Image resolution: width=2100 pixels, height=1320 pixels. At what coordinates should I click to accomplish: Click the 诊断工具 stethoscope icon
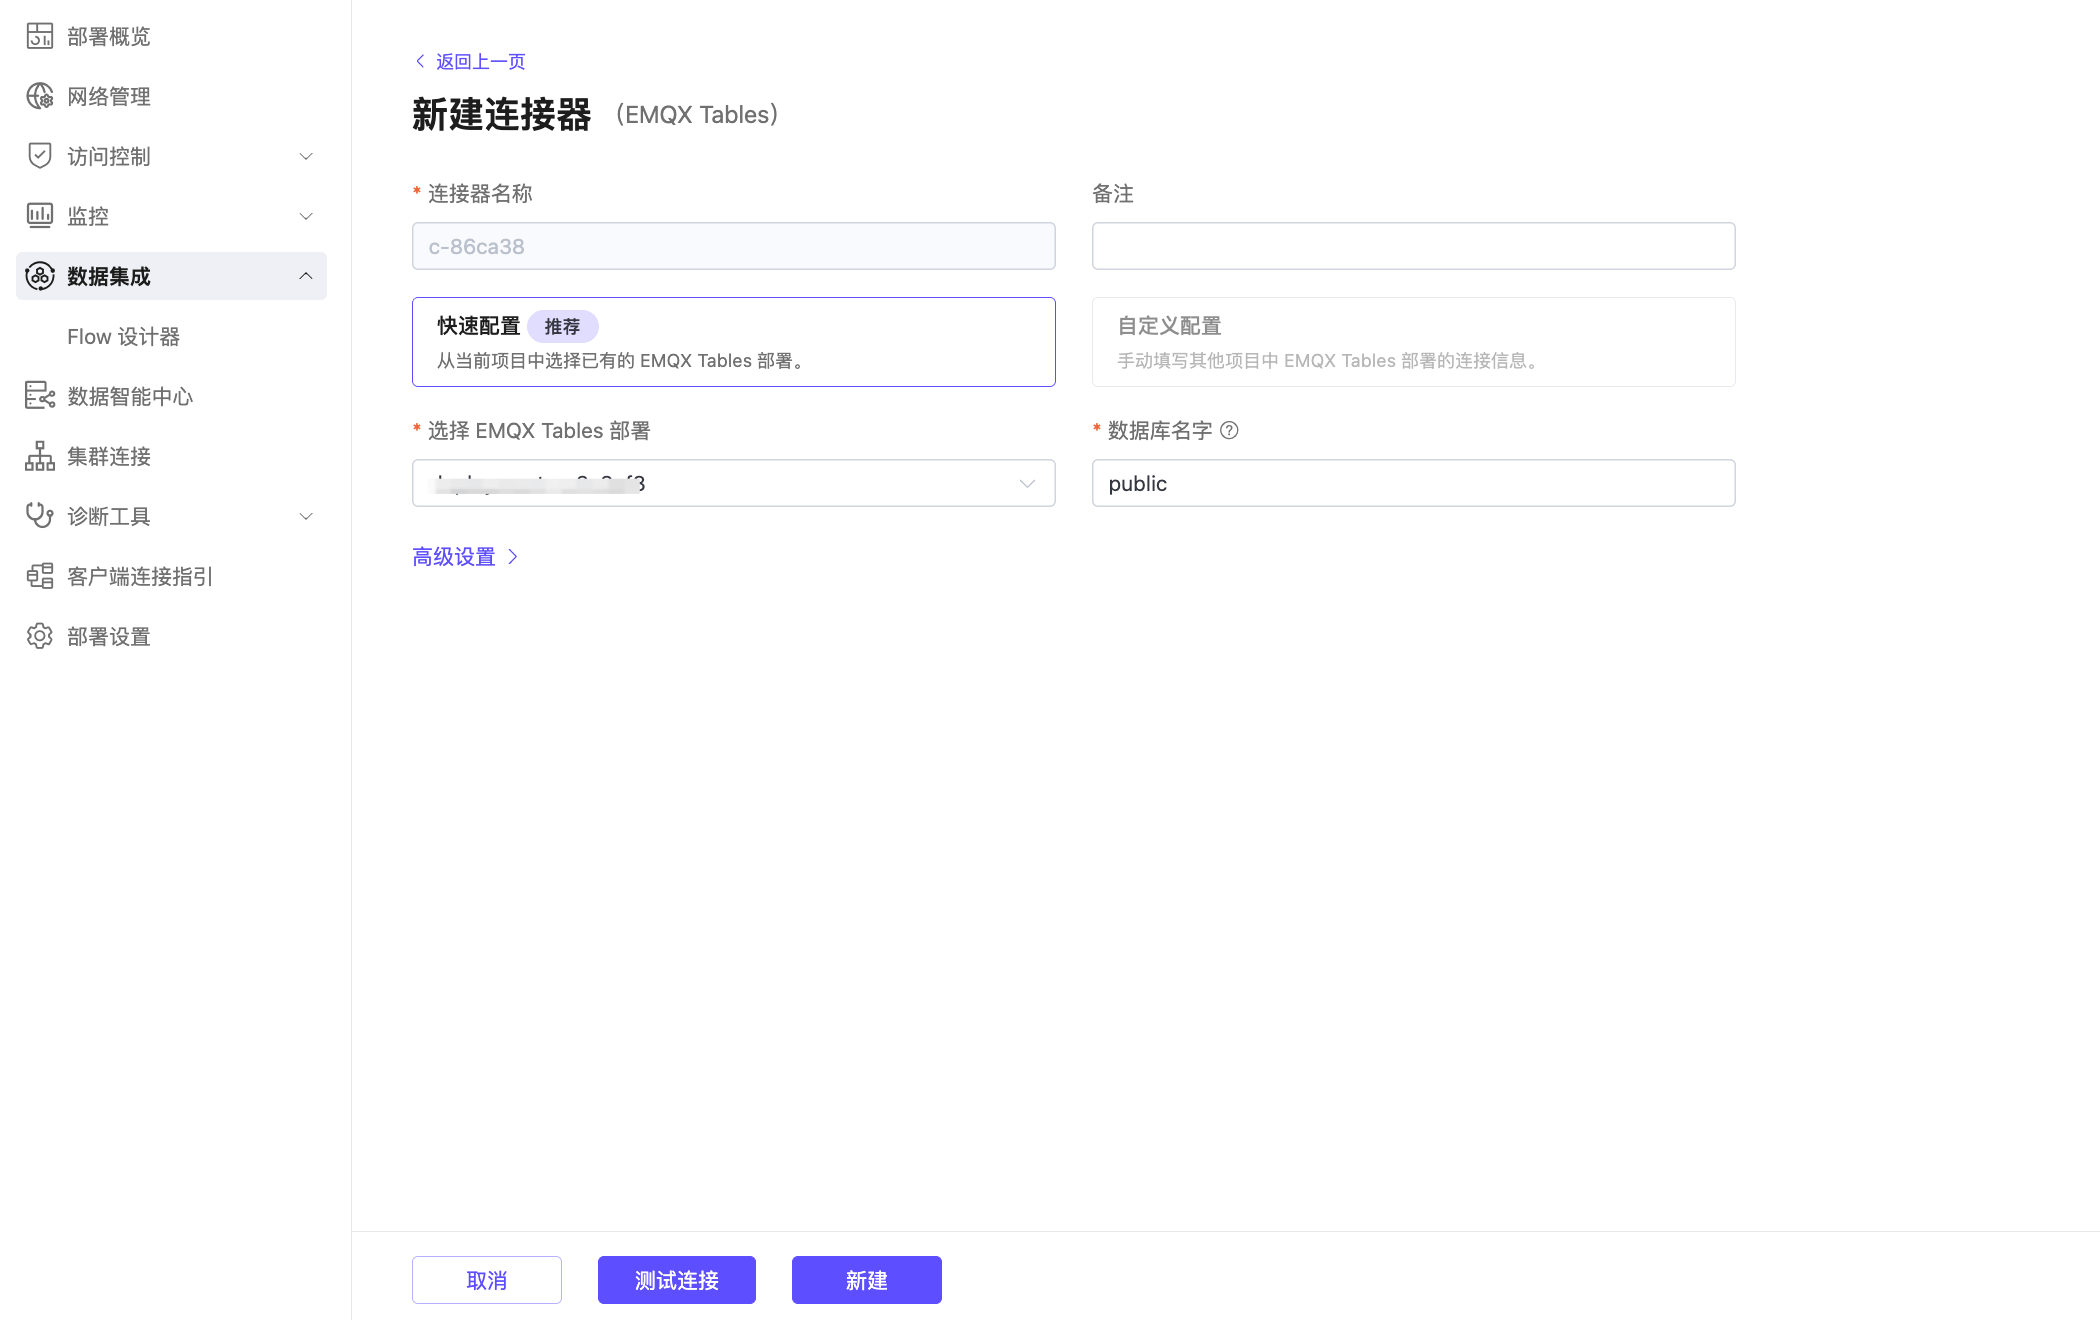pyautogui.click(x=40, y=516)
